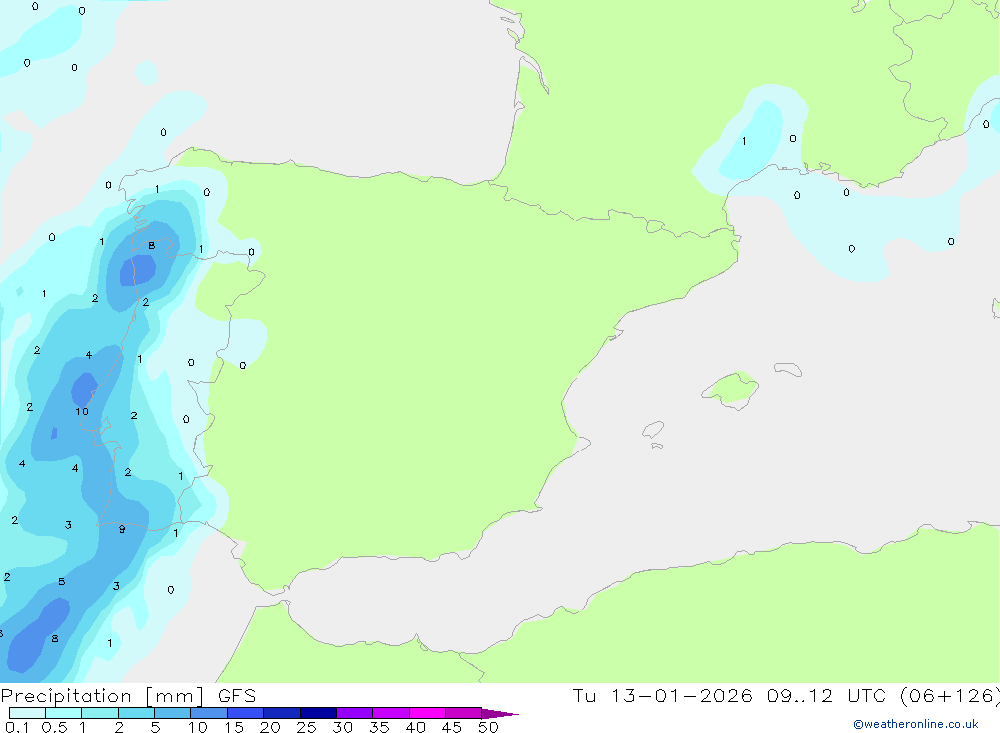This screenshot has height=733, width=1000.
Task: Click the 45–50 mm legend swatch
Action: click(464, 713)
